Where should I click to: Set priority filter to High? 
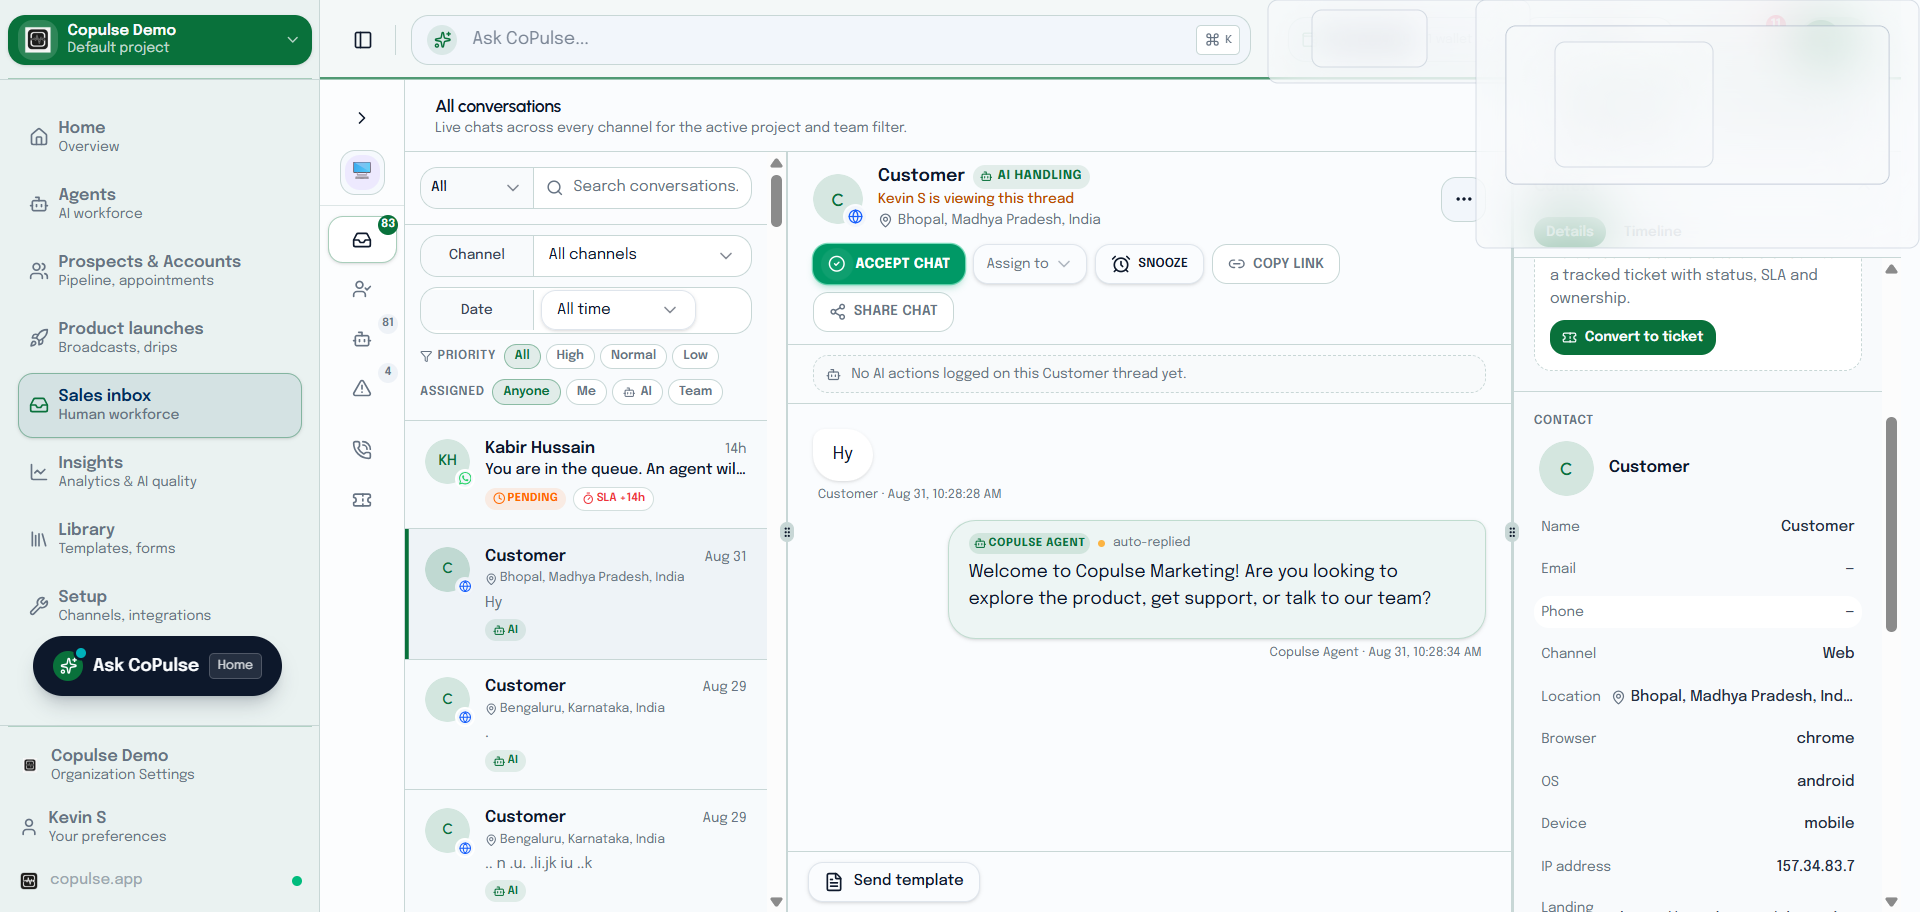[x=570, y=356]
